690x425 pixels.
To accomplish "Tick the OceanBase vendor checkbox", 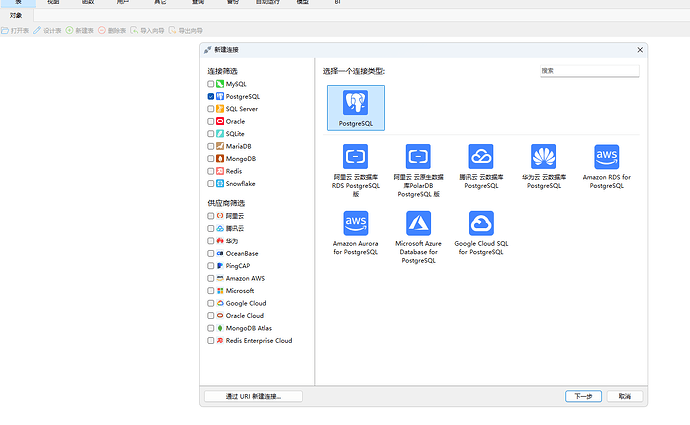I will (210, 253).
